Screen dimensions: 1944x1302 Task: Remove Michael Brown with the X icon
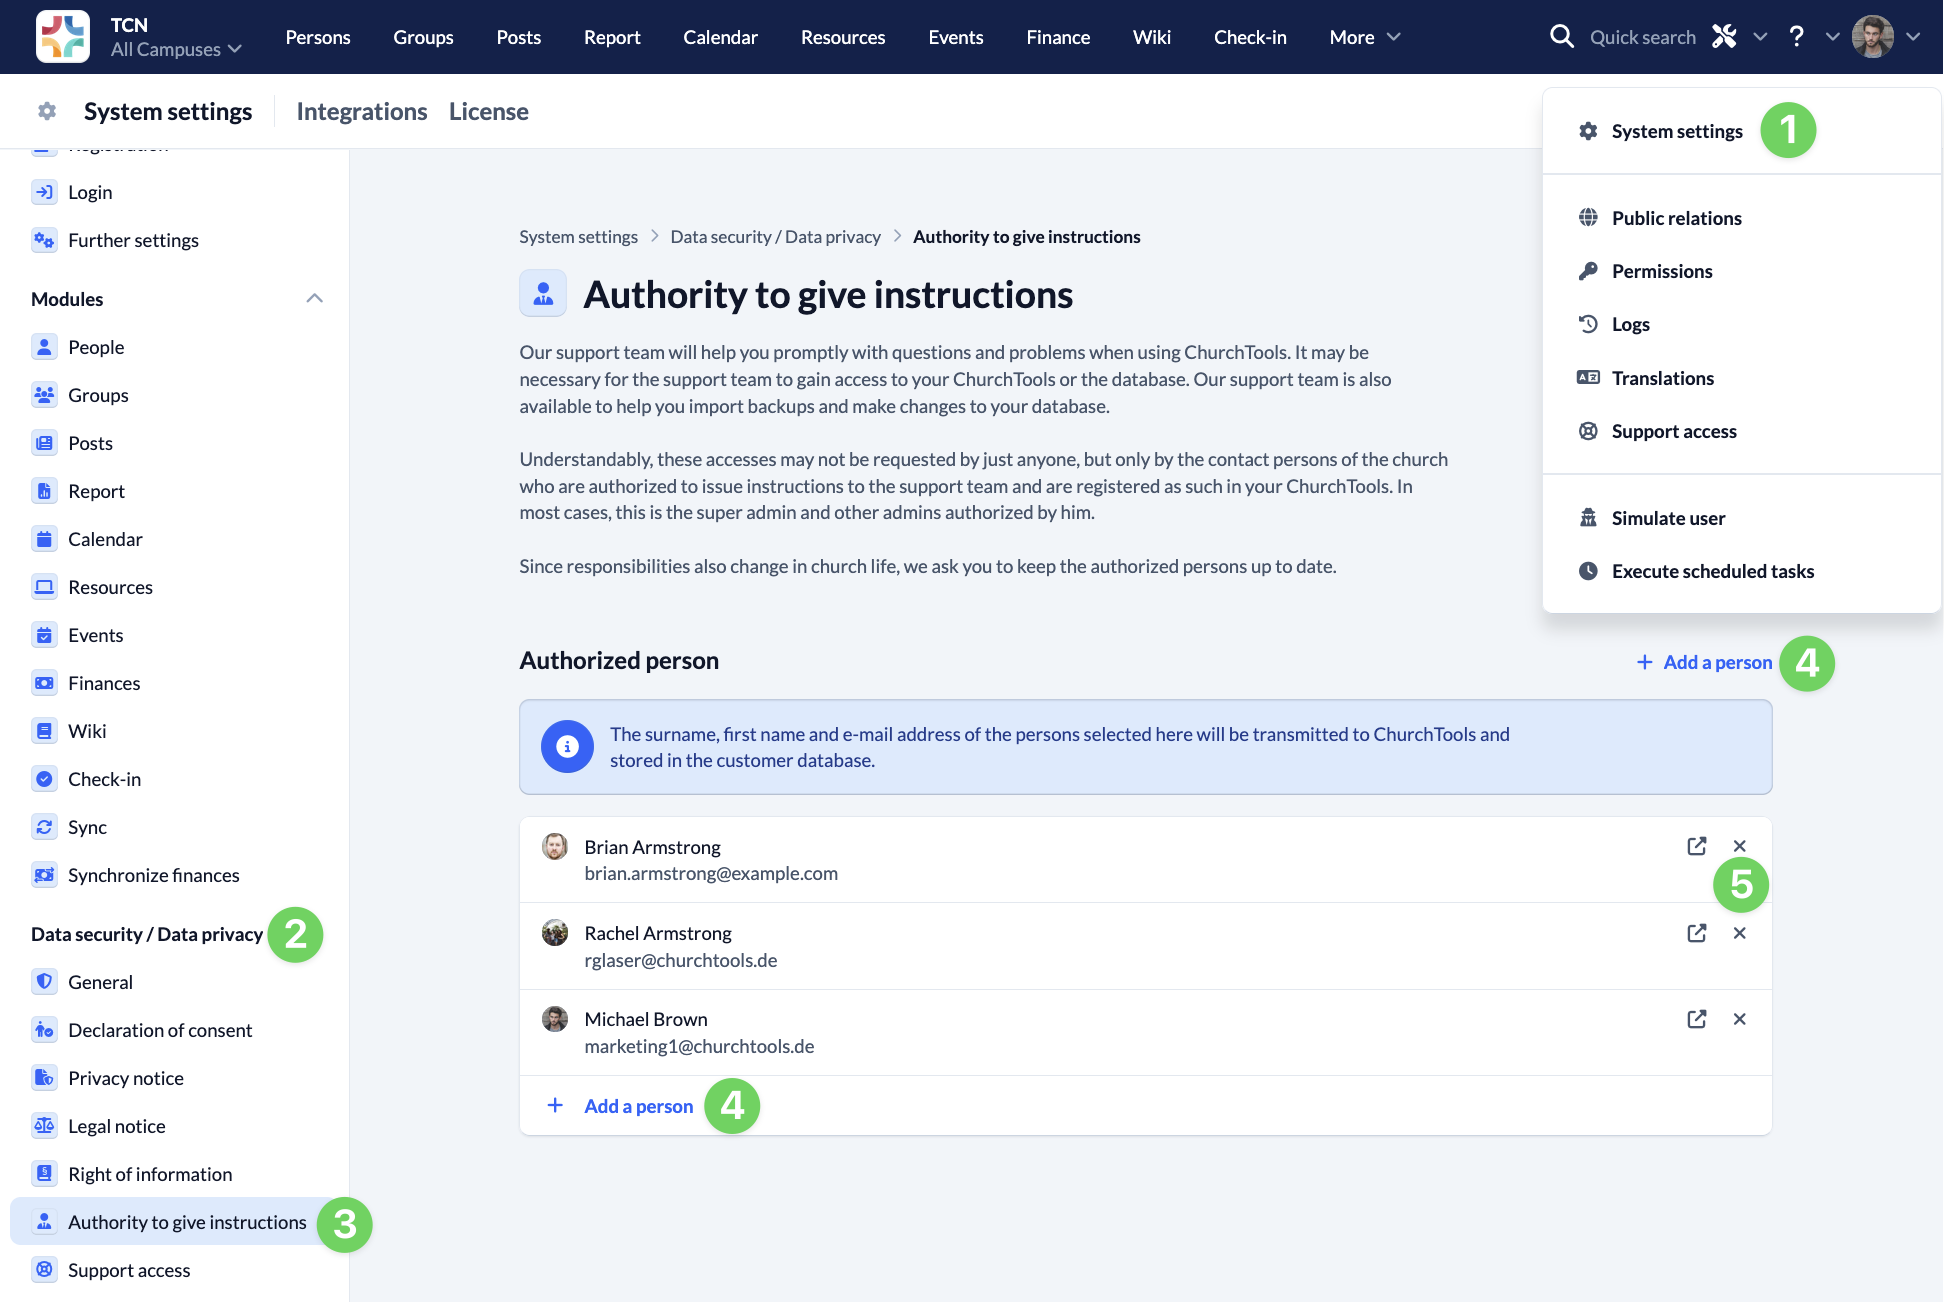point(1739,1019)
